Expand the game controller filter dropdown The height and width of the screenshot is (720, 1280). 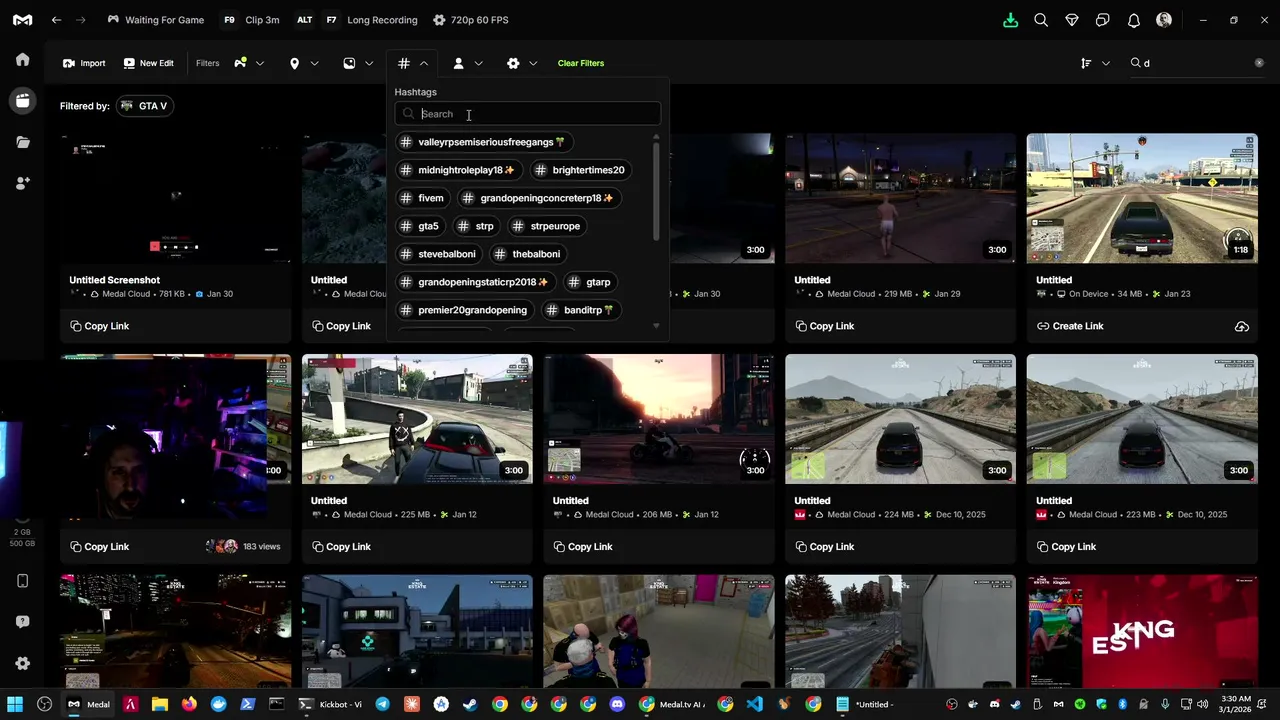[x=249, y=63]
